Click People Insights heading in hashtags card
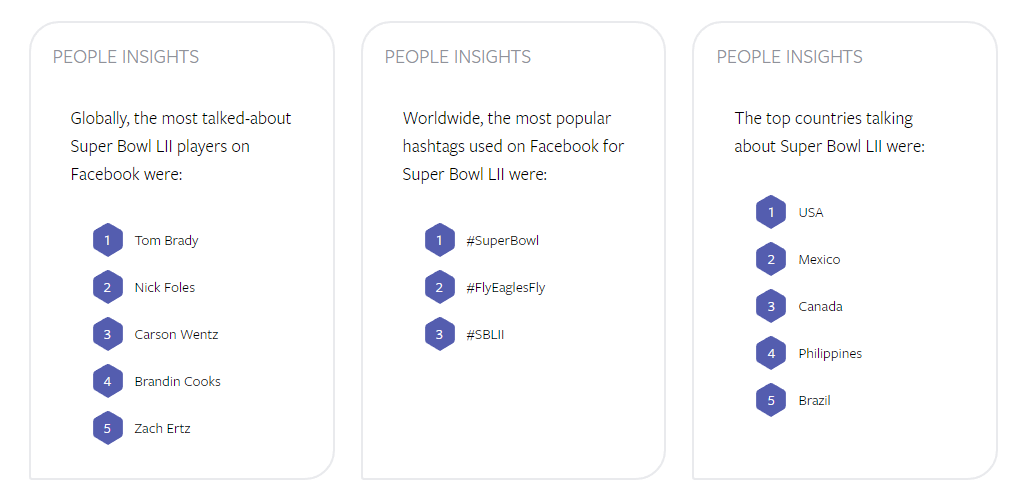The height and width of the screenshot is (486, 1015). pyautogui.click(x=458, y=57)
